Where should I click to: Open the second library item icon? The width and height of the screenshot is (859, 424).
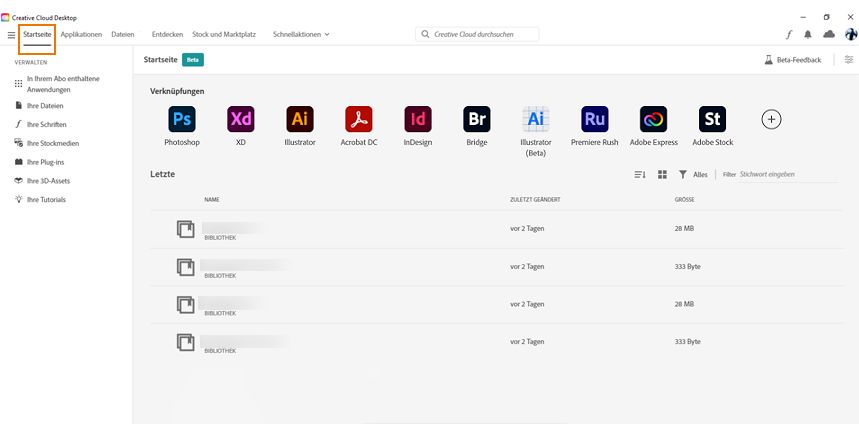pos(186,267)
